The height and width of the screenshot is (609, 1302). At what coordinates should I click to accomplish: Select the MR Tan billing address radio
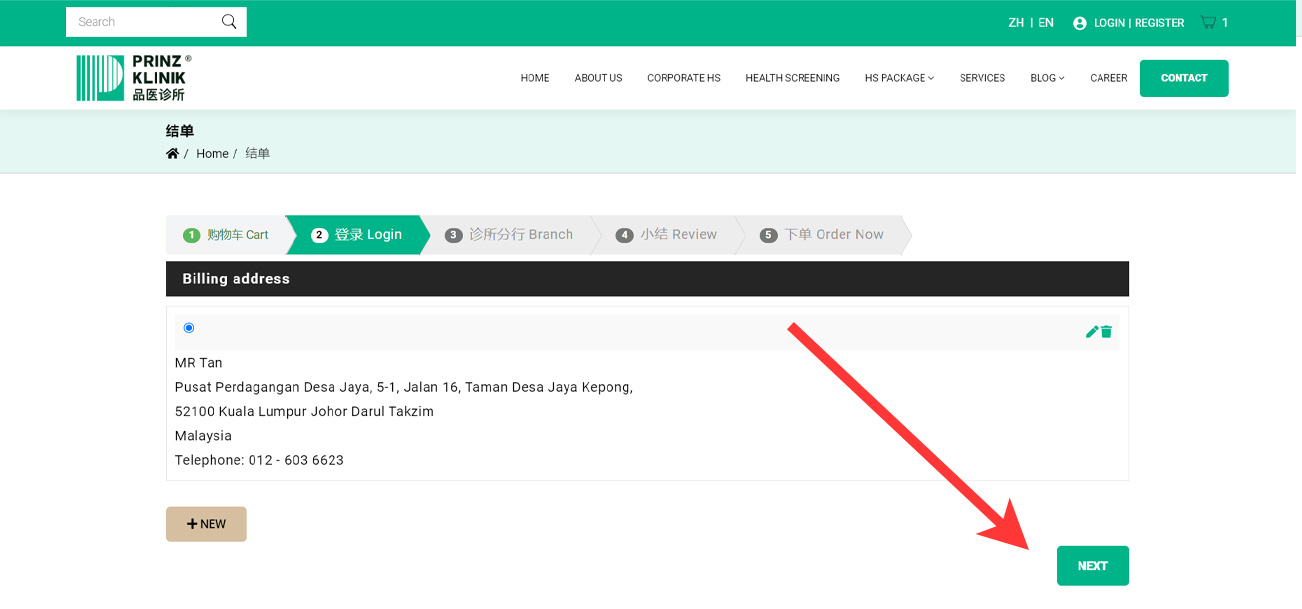189,328
